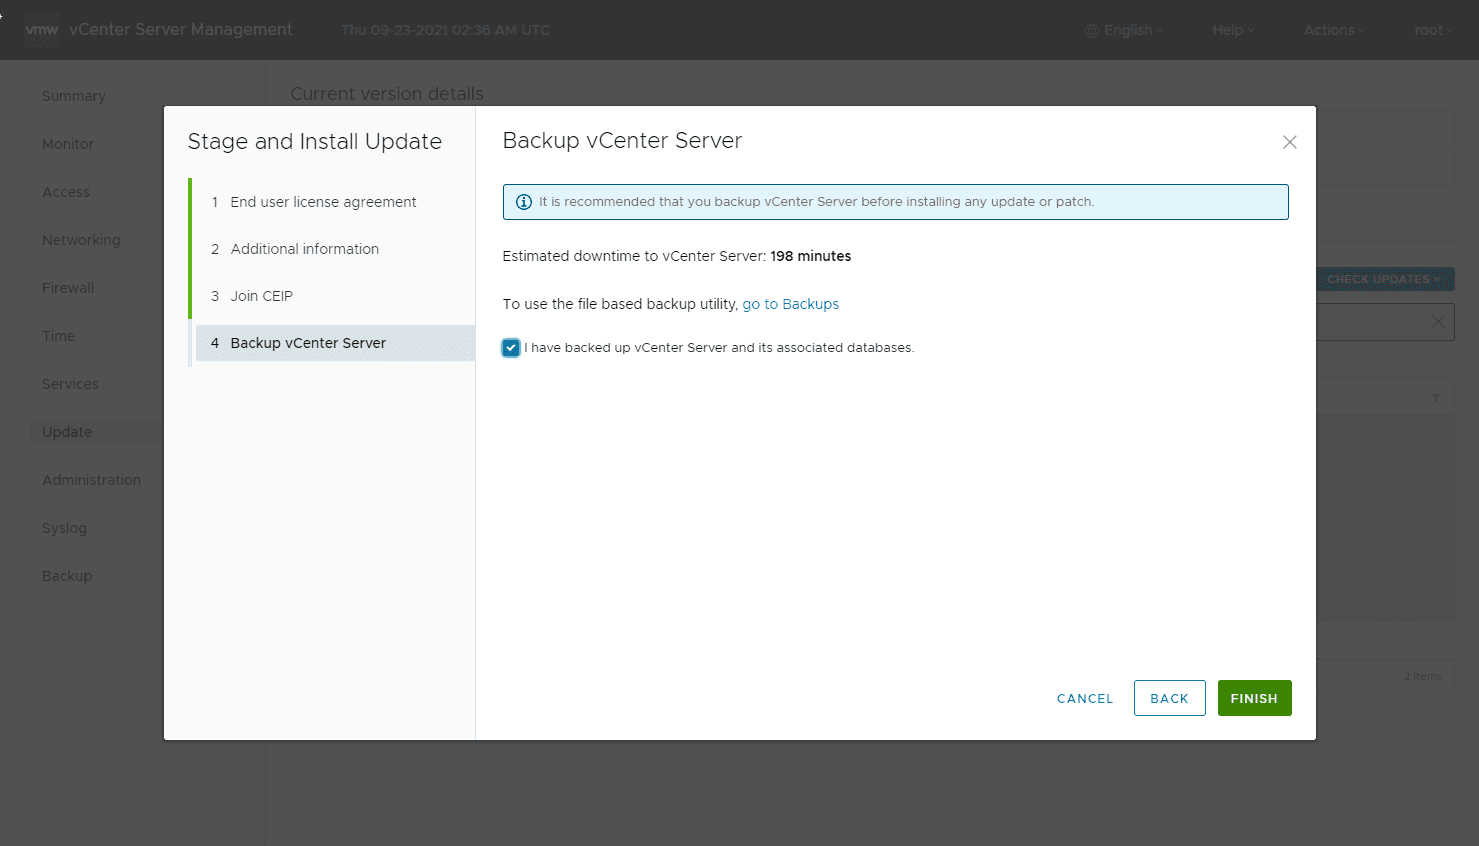Screen dimensions: 1479x846
Task: Open the root user menu
Action: click(x=1432, y=30)
